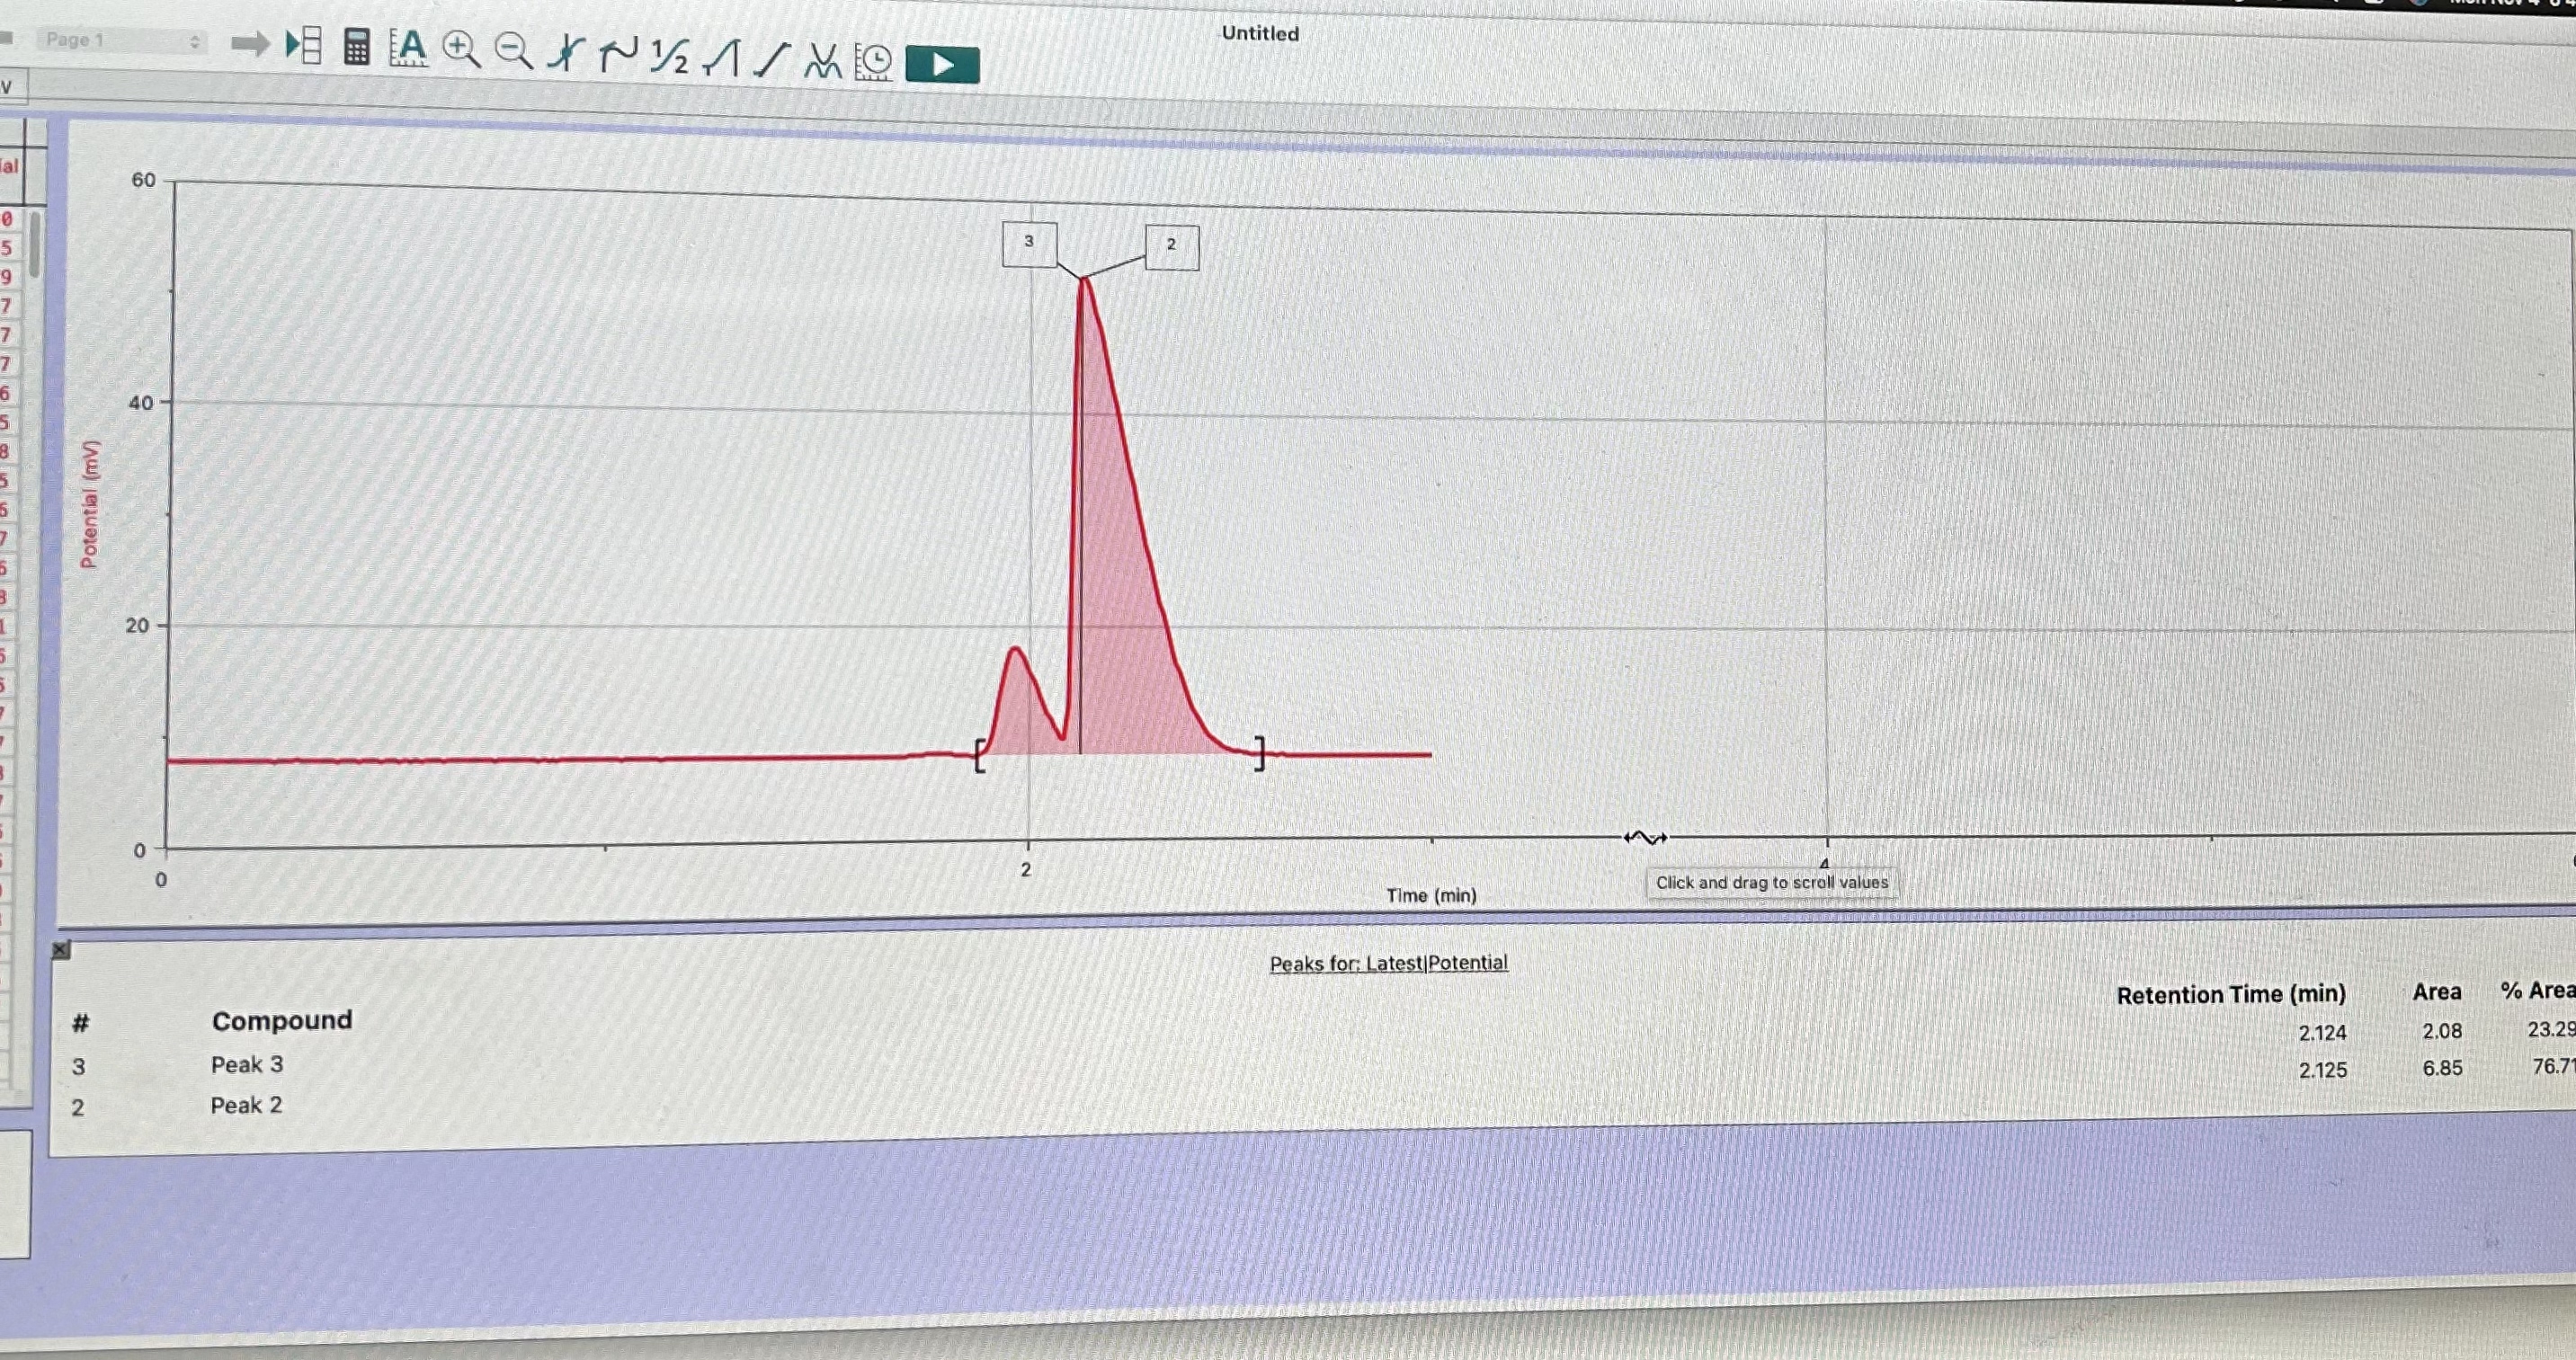
Task: Click the Zoom In magnifier
Action: (x=461, y=49)
